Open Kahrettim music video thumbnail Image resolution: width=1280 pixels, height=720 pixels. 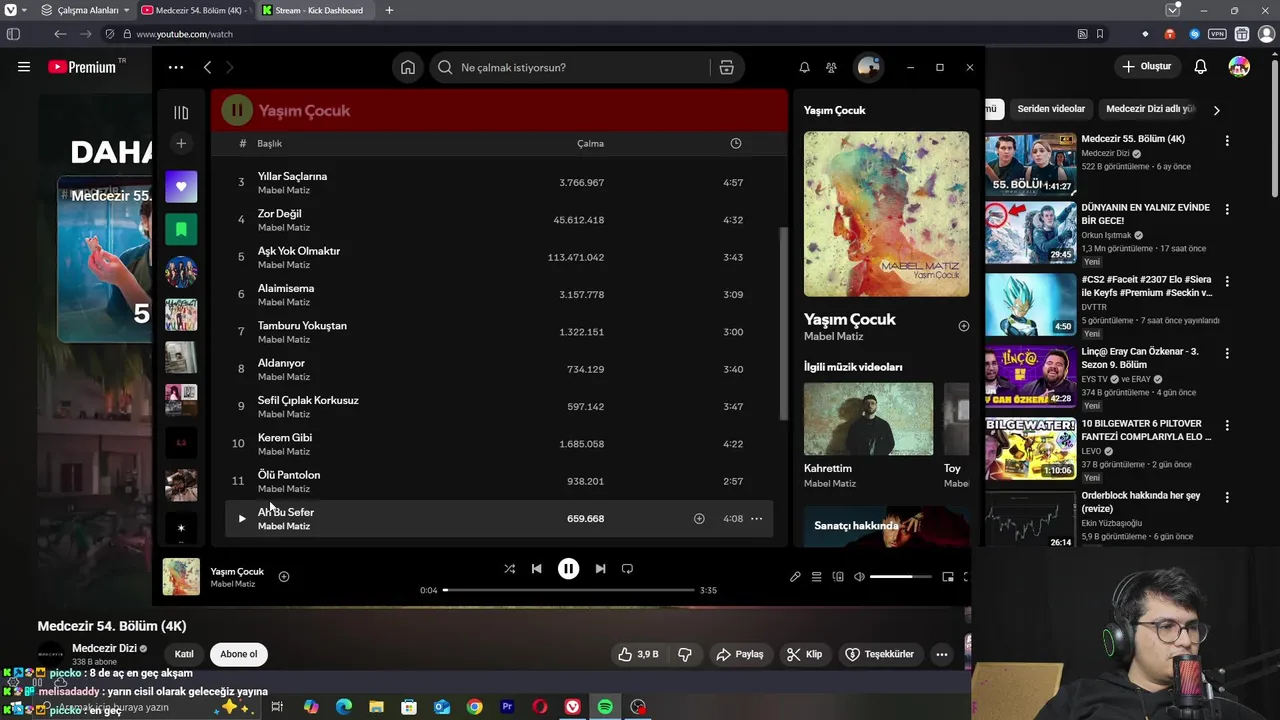pyautogui.click(x=868, y=419)
